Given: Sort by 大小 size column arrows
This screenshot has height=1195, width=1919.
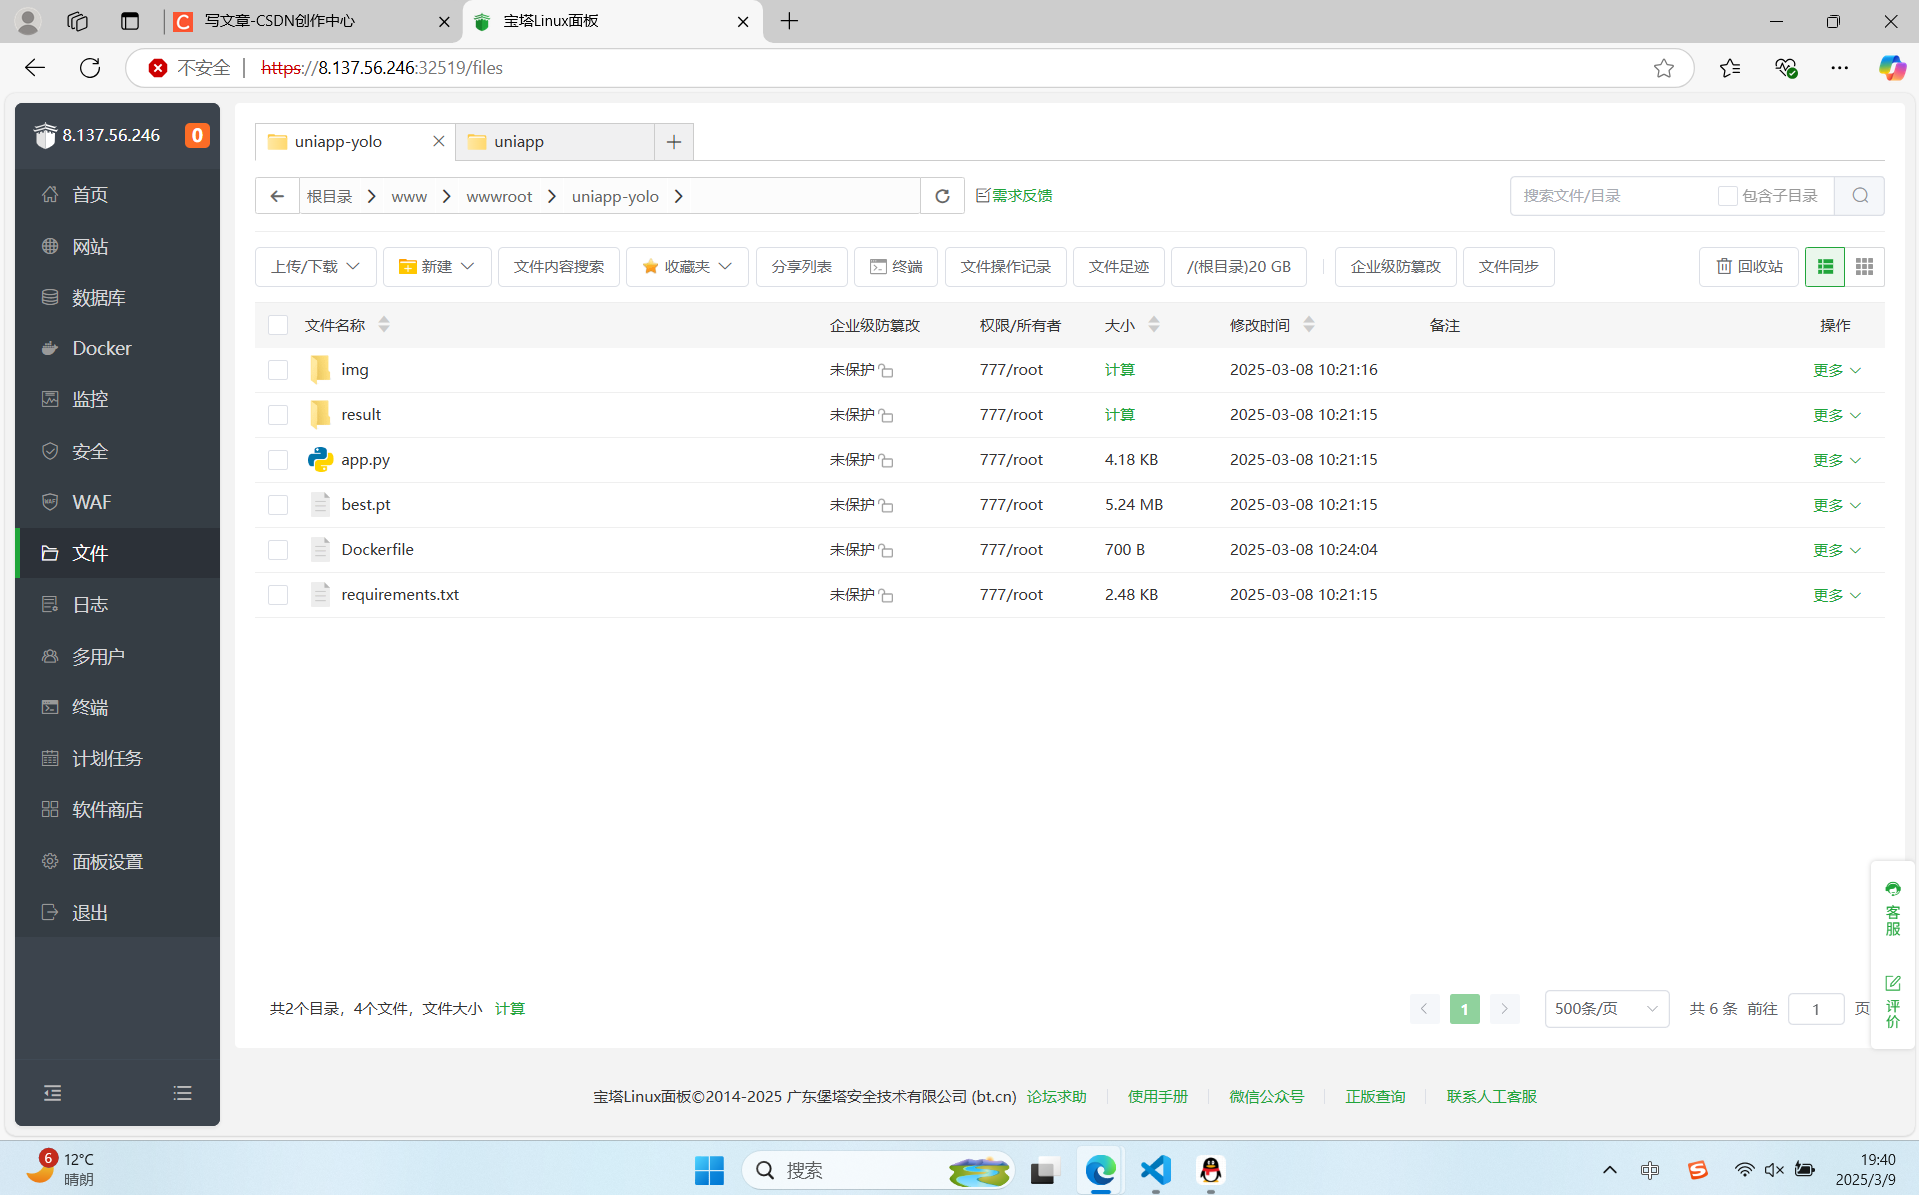Looking at the screenshot, I should coord(1154,325).
